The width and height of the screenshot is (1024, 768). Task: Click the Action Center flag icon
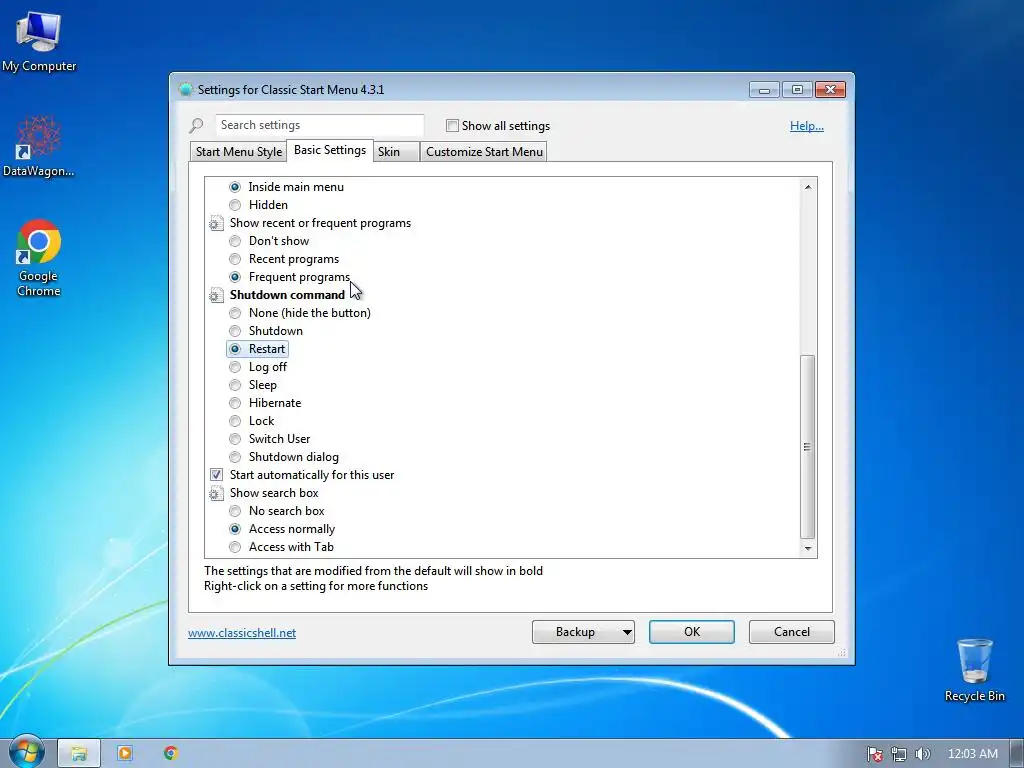click(874, 754)
